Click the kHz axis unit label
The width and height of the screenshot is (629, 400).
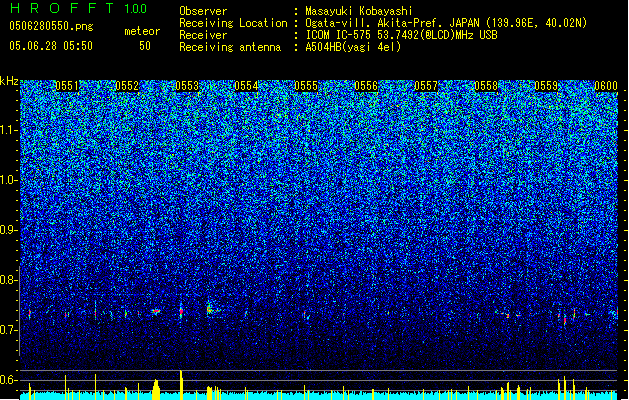click(x=9, y=81)
